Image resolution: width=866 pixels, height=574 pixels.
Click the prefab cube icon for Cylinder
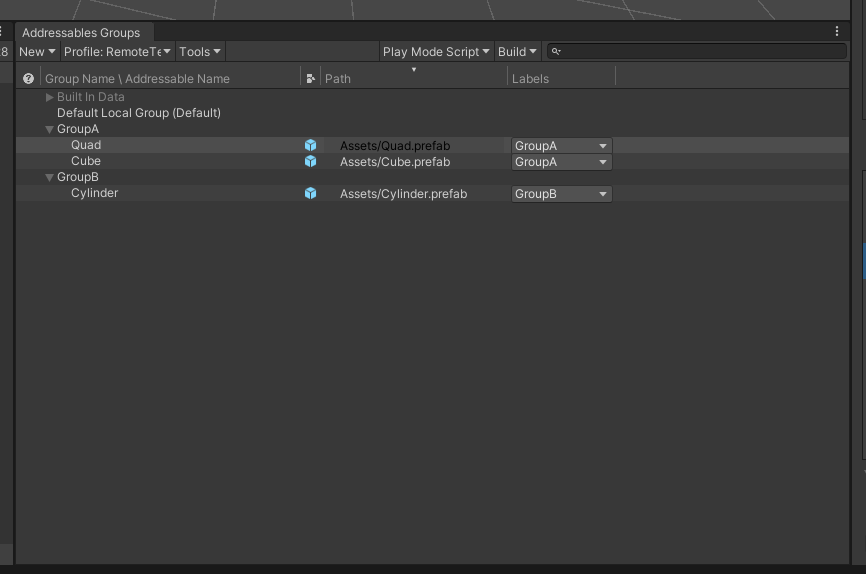[310, 193]
